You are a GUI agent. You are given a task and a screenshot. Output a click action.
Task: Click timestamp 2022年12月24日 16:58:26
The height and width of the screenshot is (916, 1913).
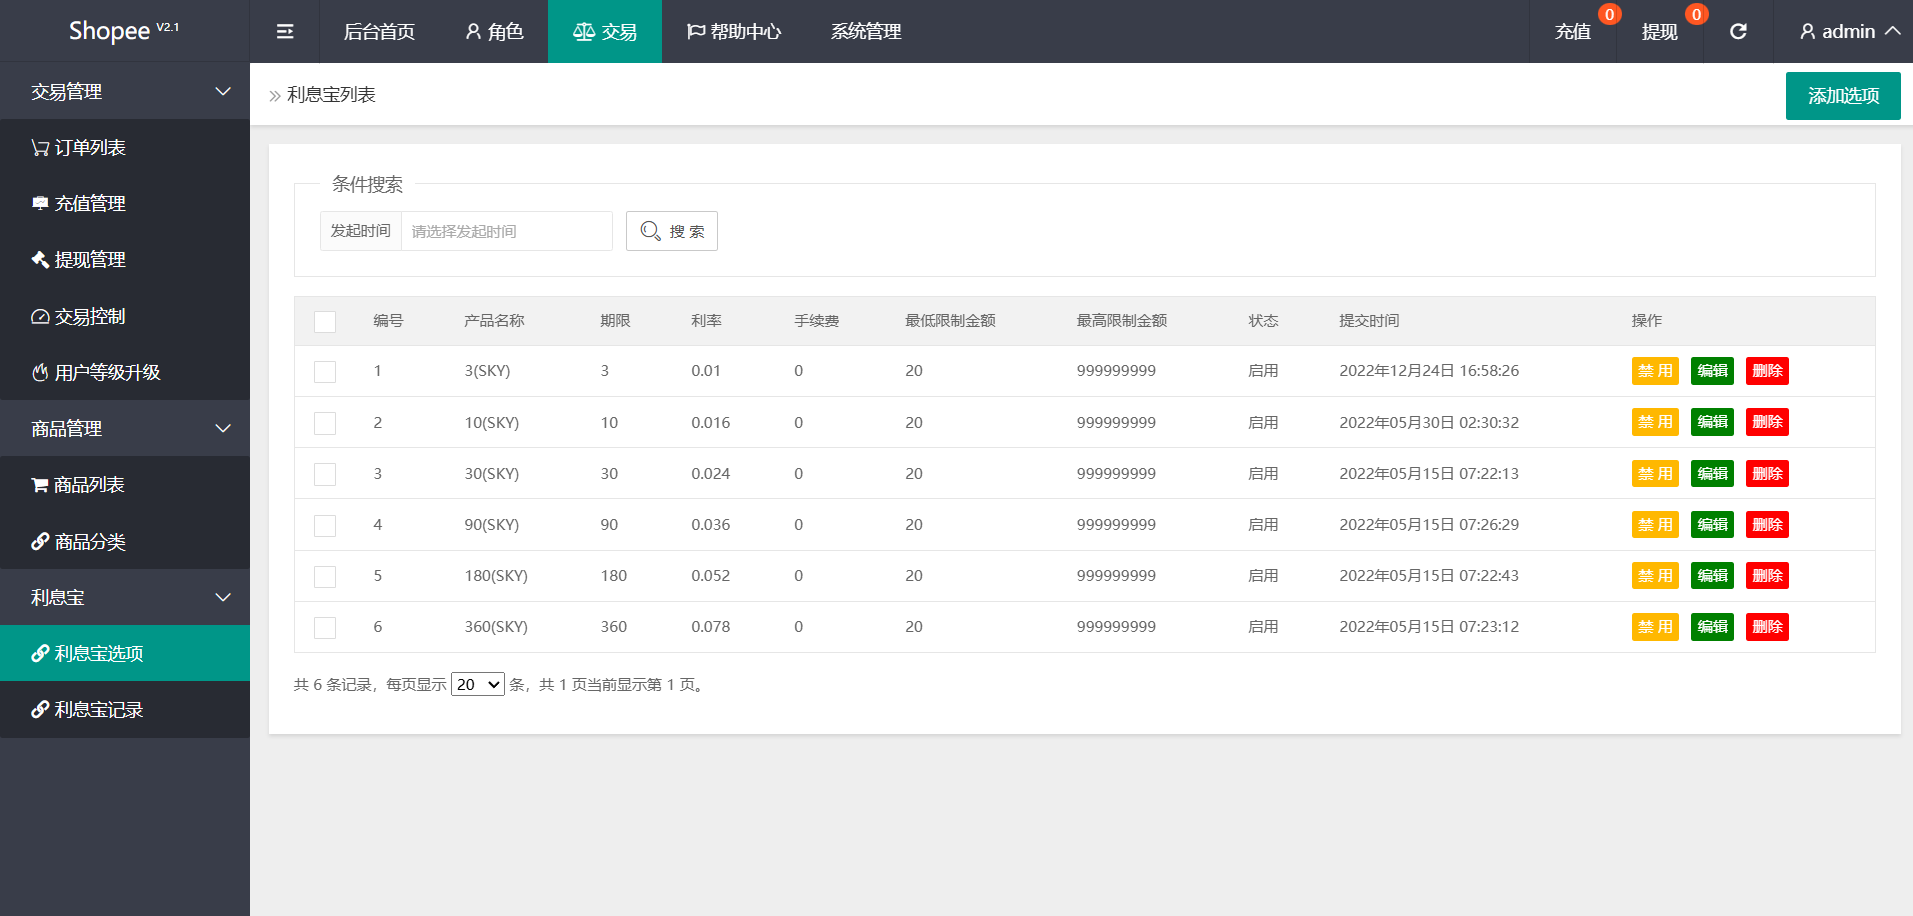point(1429,371)
